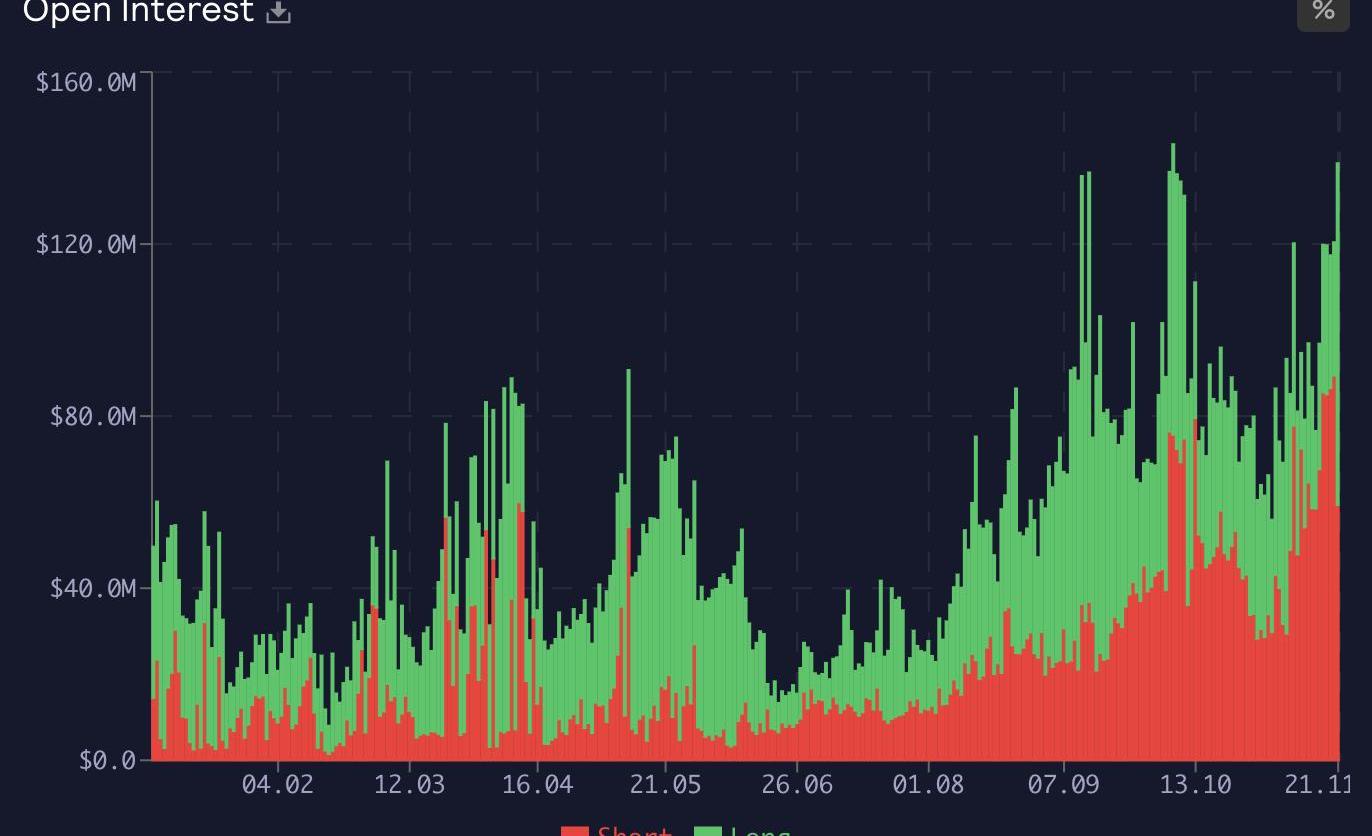Click the 16.04 x-axis date label

pos(537,784)
